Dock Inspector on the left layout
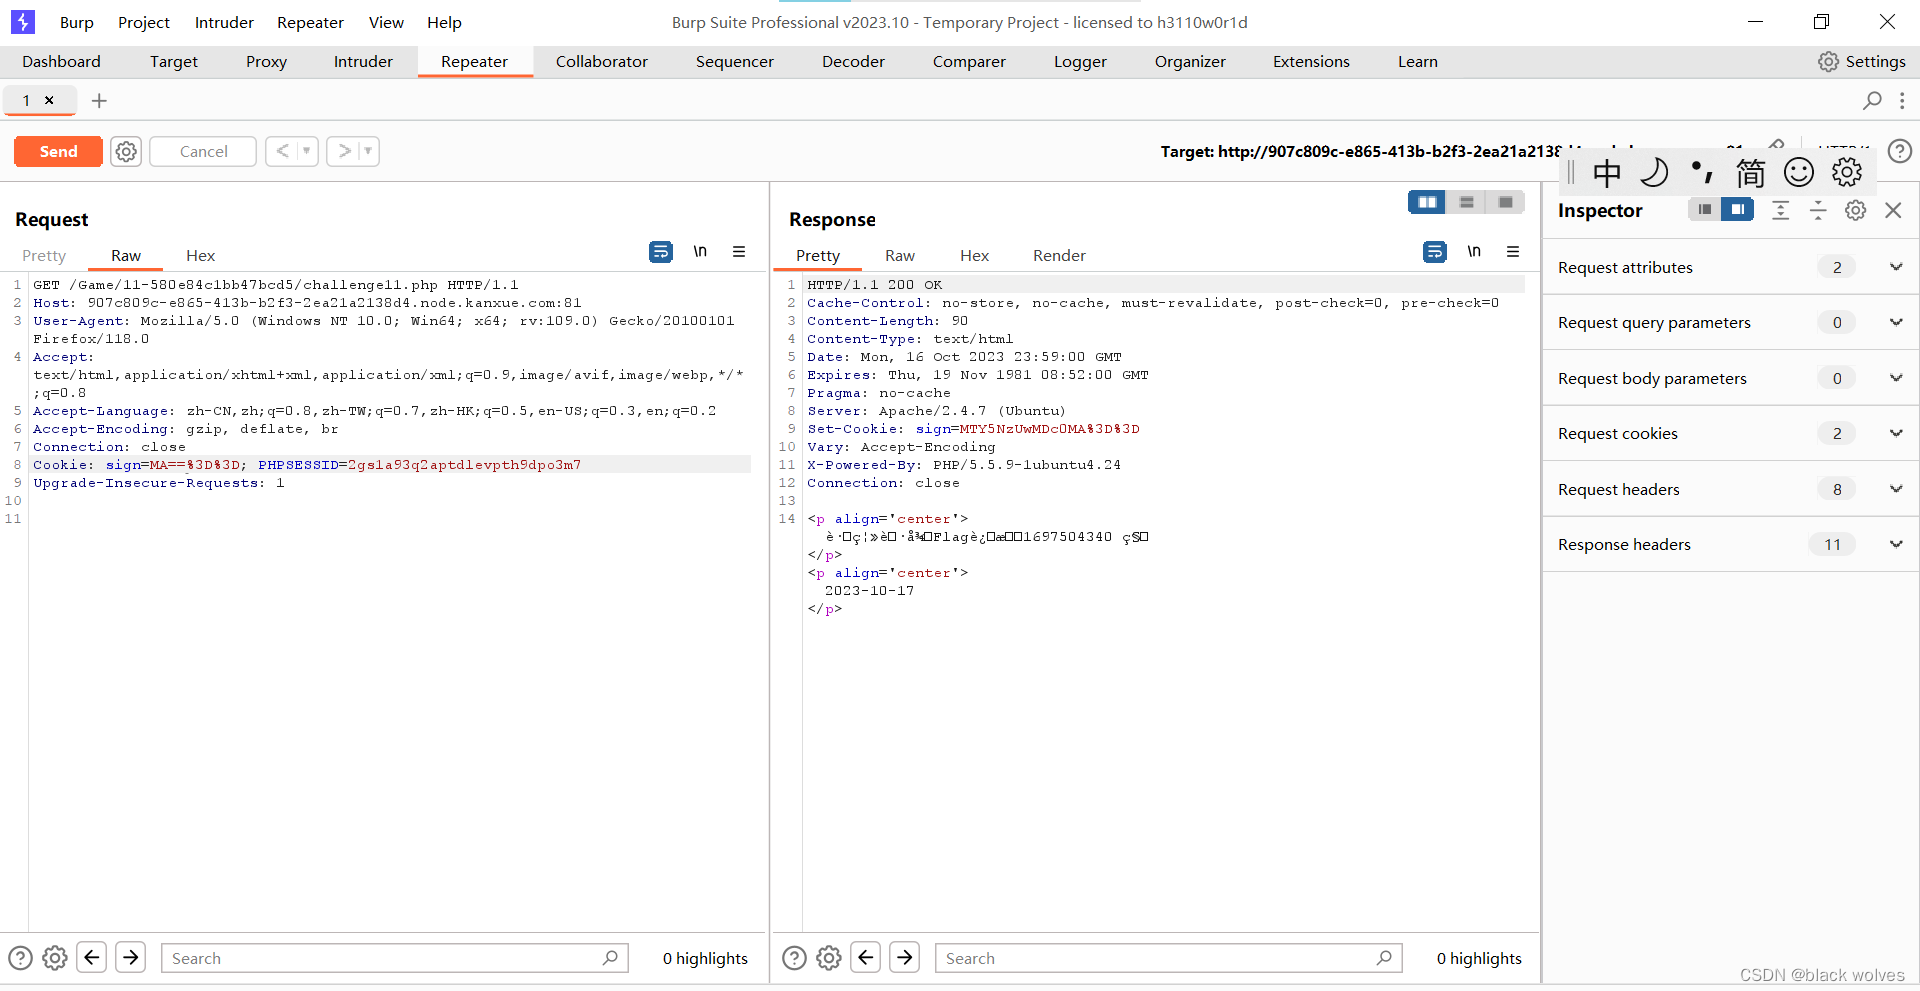The width and height of the screenshot is (1920, 991). (x=1705, y=209)
